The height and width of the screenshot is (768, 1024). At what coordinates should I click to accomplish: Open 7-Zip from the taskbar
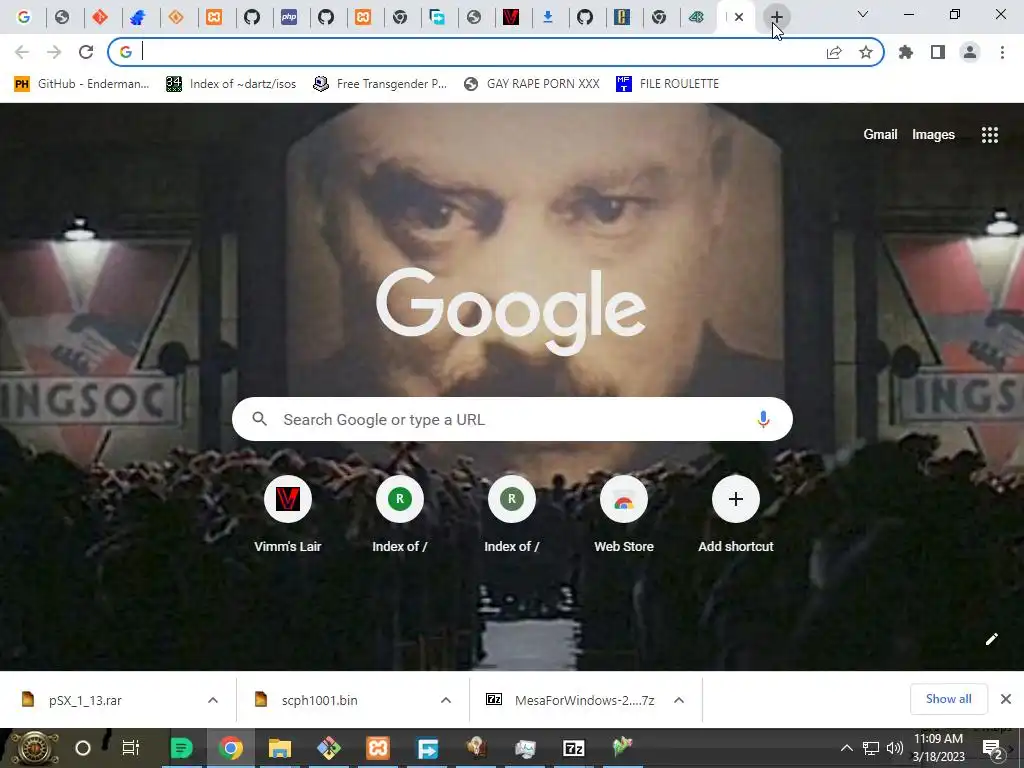pos(573,748)
